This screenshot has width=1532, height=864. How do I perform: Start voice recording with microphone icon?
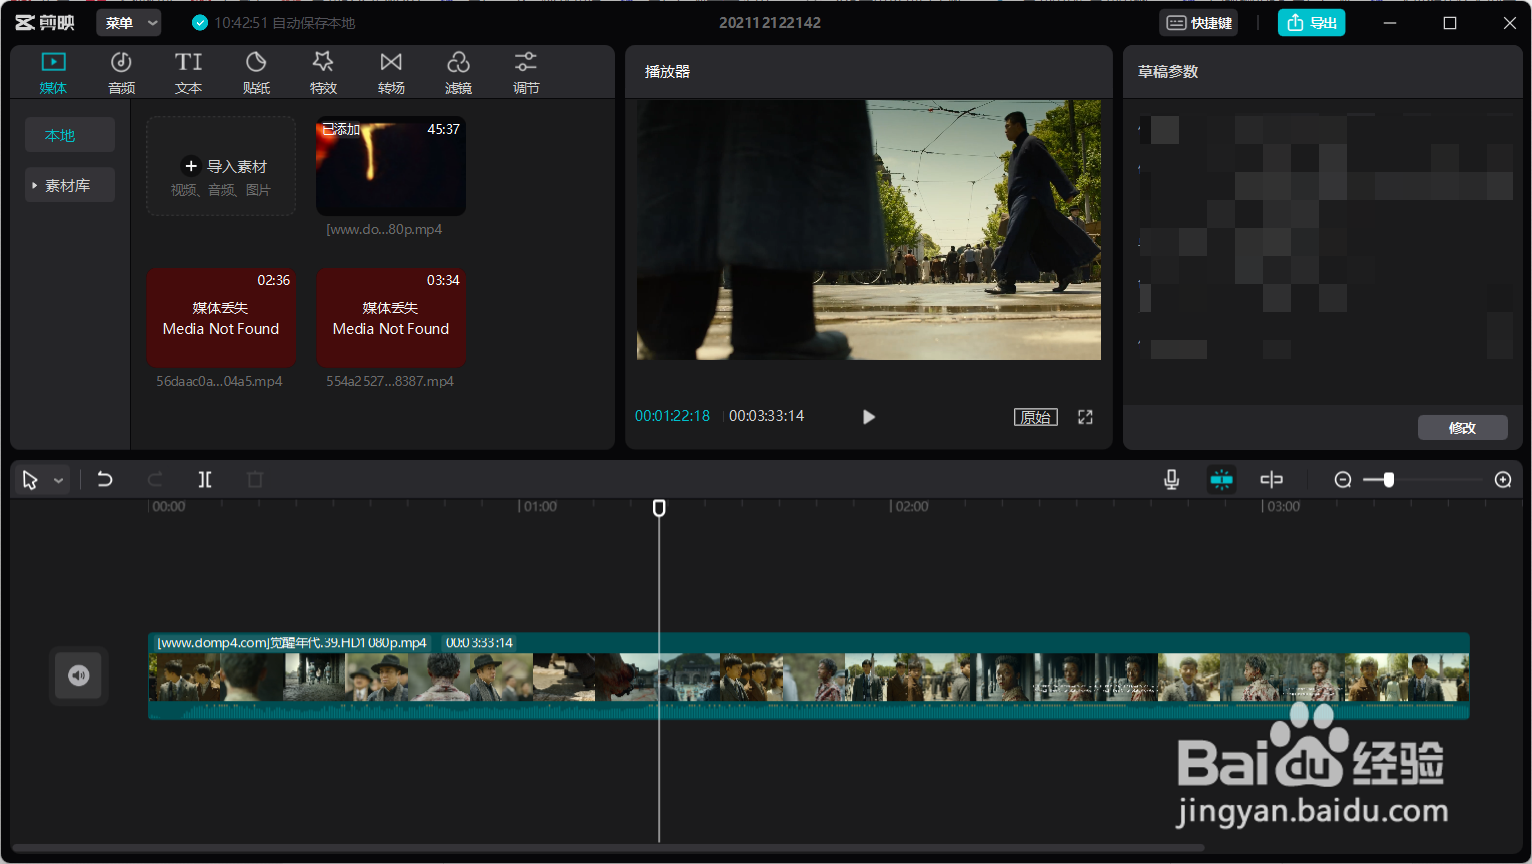(1172, 480)
